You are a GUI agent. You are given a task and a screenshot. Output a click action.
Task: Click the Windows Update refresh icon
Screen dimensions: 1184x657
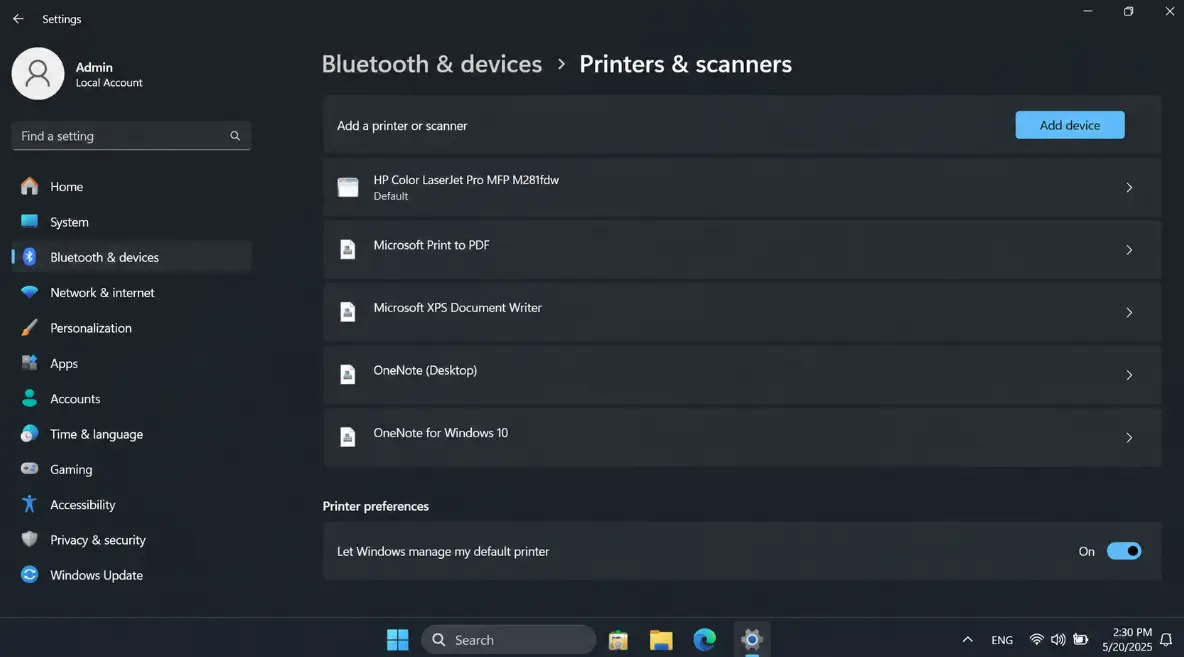click(x=29, y=575)
